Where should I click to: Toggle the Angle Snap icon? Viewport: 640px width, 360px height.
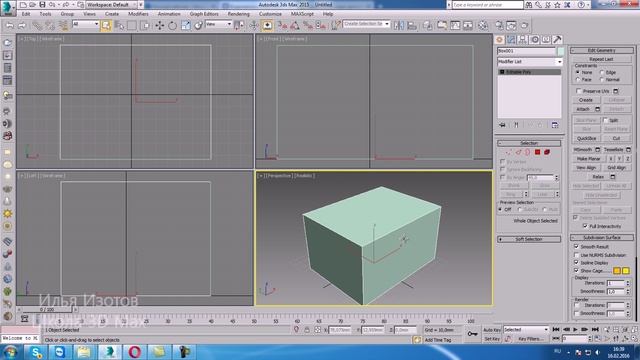click(295, 25)
